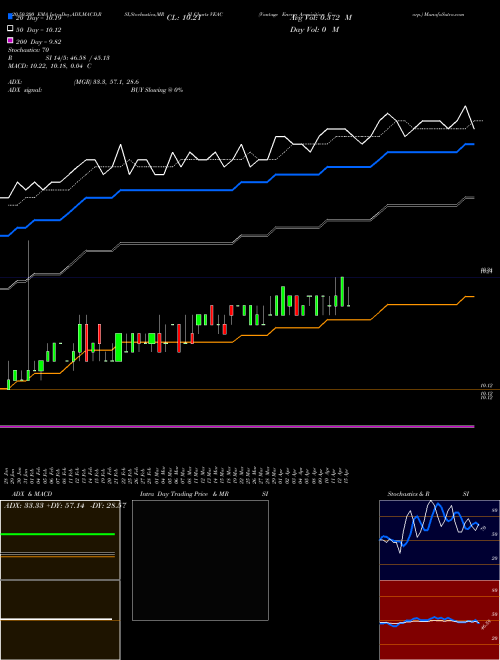Click the magenta 200 day line across chart
Screen dimensions: 500x660
(x=237, y=426)
